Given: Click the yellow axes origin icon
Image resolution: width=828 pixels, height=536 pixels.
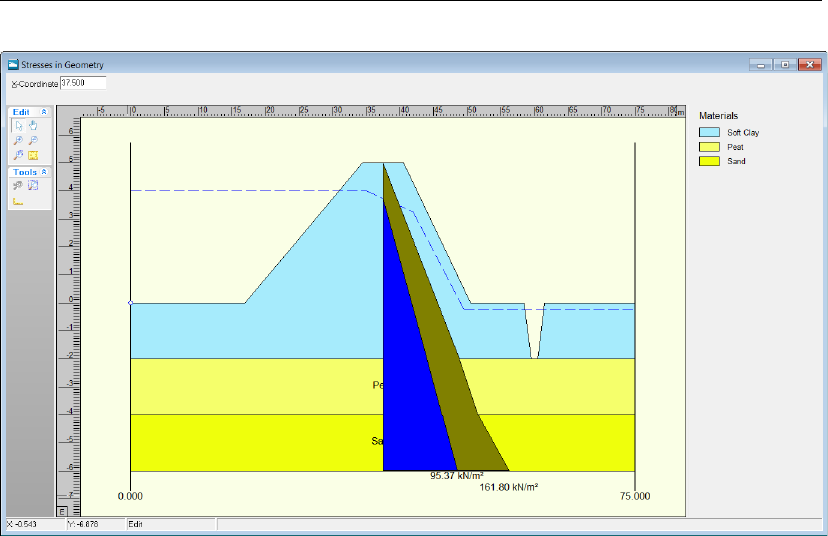Looking at the screenshot, I should coord(18,201).
